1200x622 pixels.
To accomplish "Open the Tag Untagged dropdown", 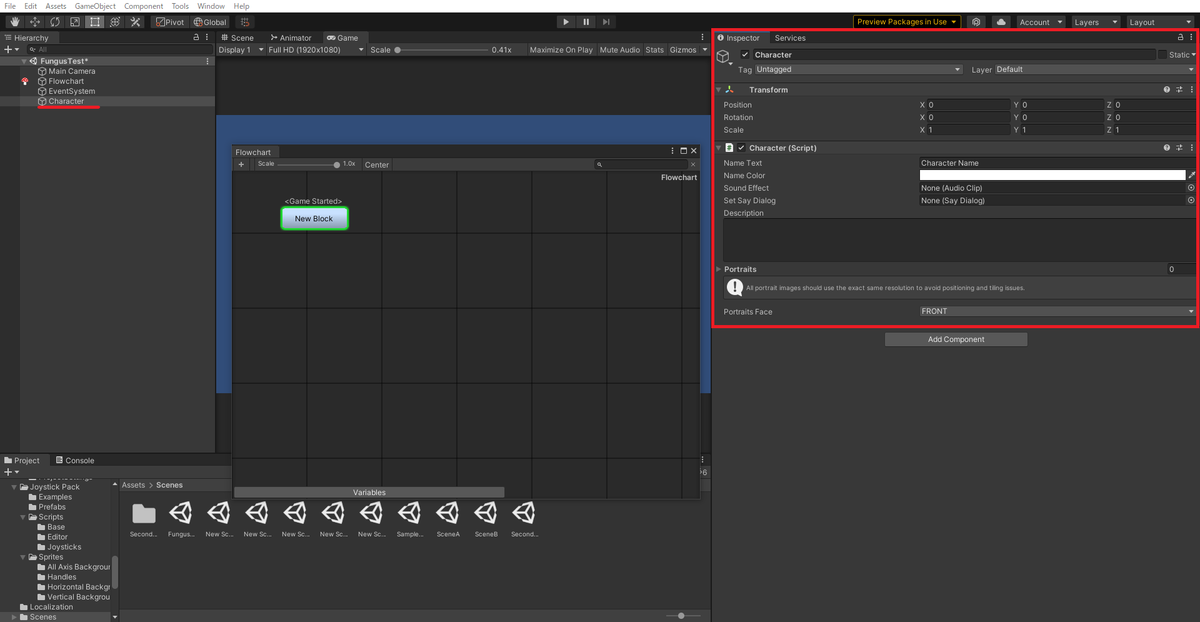I will [857, 70].
